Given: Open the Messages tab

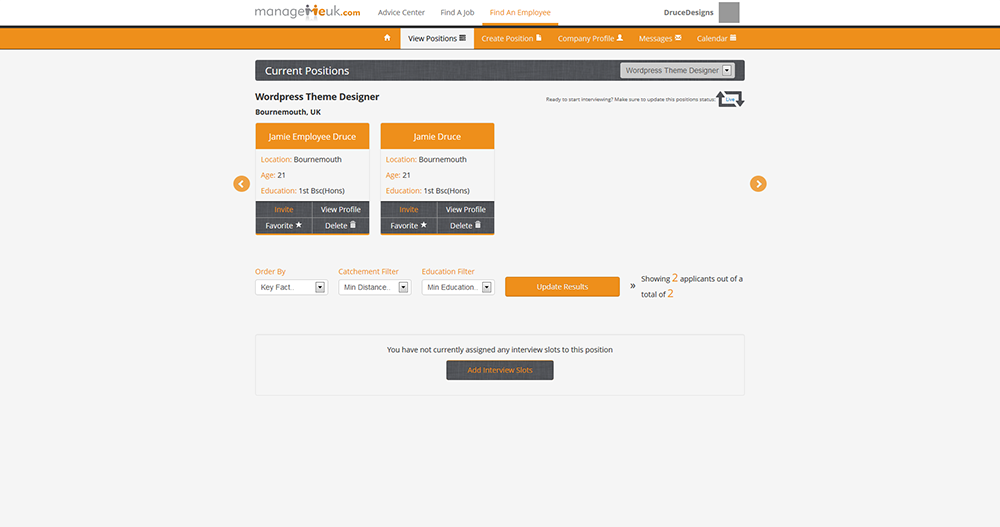Looking at the screenshot, I should coord(660,38).
